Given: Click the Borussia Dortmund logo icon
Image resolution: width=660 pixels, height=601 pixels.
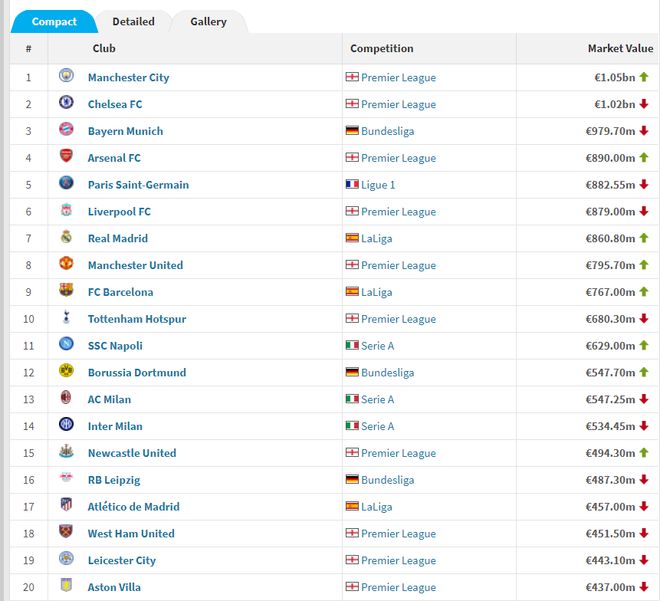Looking at the screenshot, I should tap(66, 372).
